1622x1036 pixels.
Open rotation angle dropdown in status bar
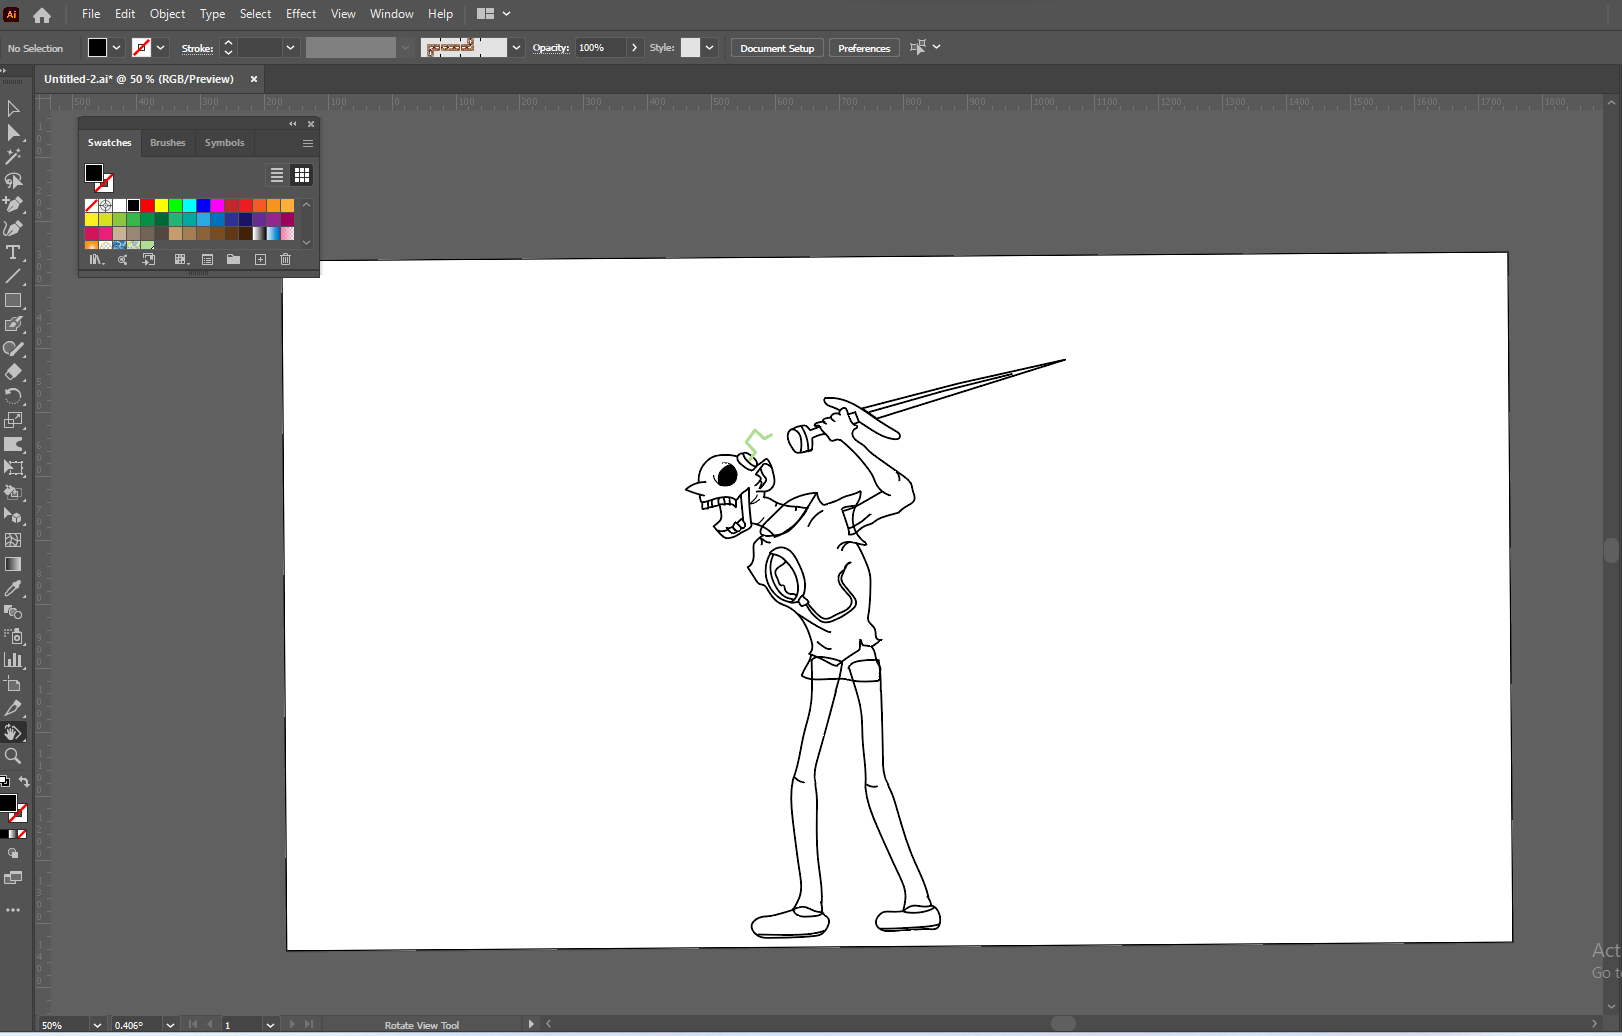click(x=170, y=1025)
